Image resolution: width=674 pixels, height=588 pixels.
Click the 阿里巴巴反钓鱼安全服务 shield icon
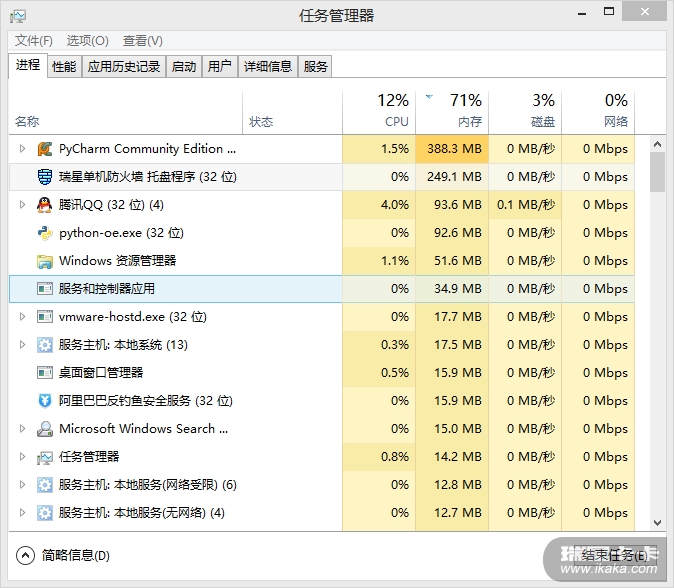[45, 401]
